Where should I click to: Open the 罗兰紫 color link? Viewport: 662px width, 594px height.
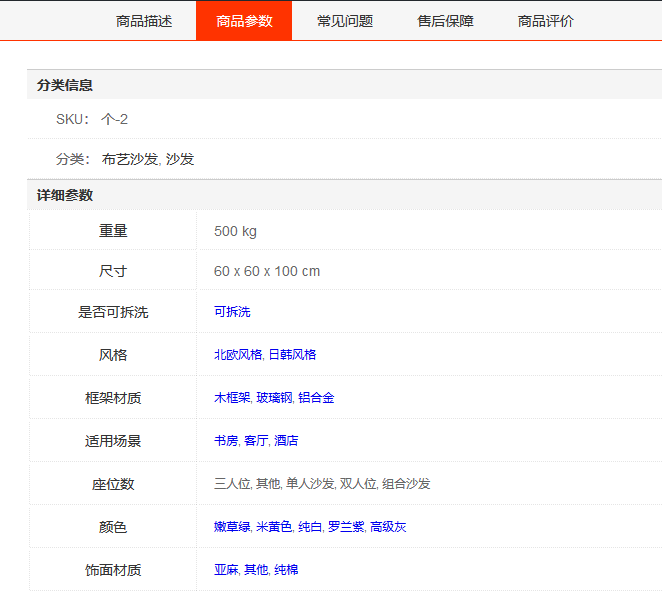pos(346,527)
